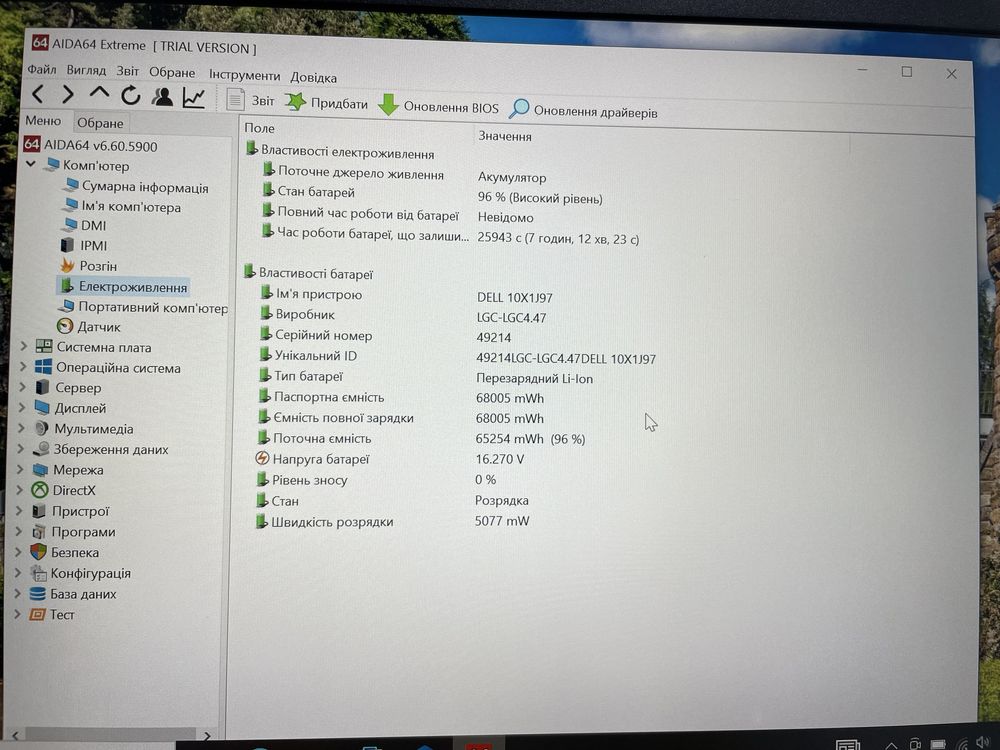Select the Унікальний ID row
This screenshot has height=750, width=1000.
click(457, 357)
